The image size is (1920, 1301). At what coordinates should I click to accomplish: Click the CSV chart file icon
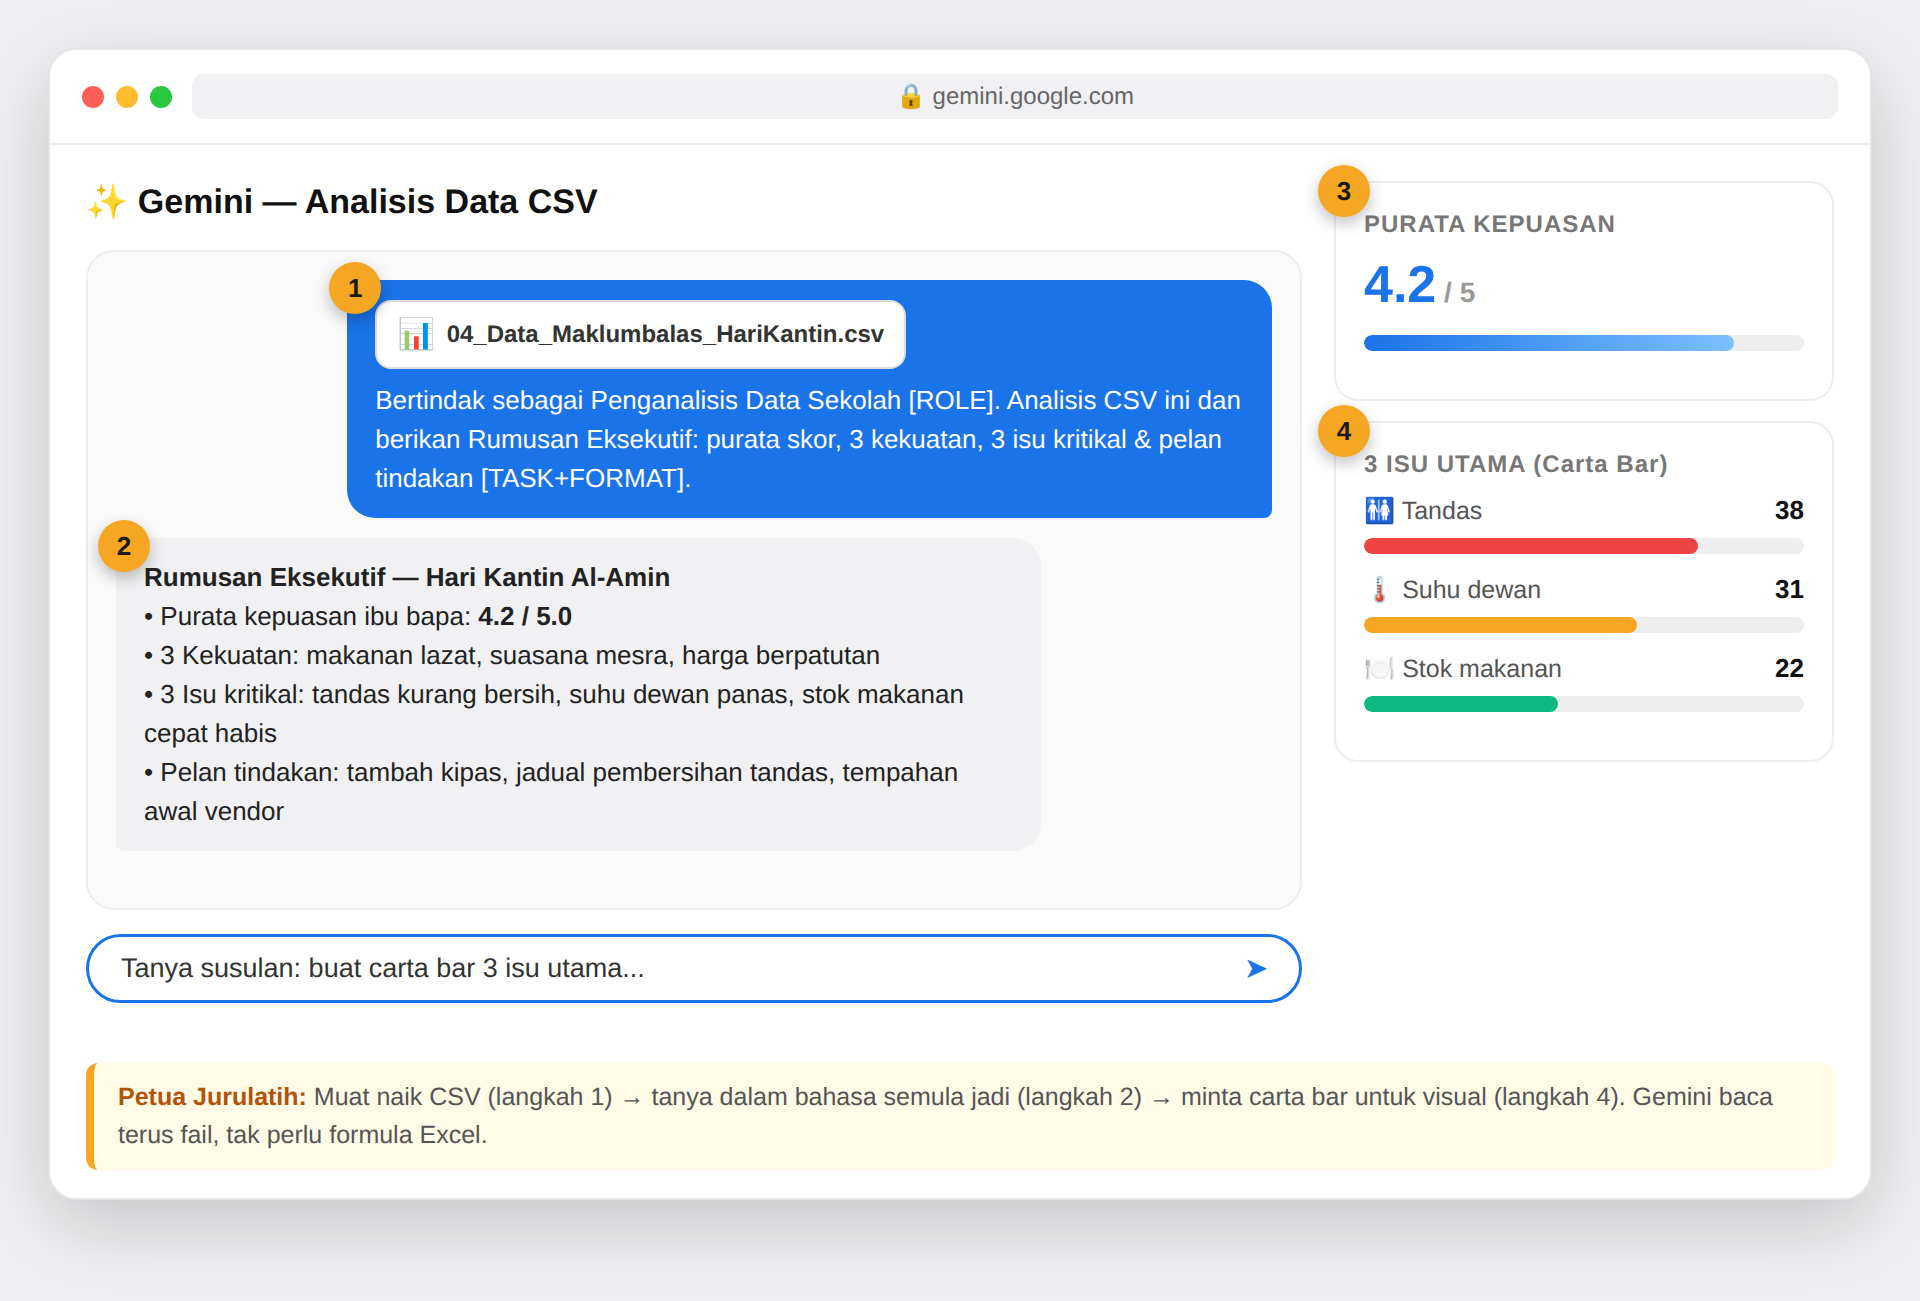pos(415,334)
